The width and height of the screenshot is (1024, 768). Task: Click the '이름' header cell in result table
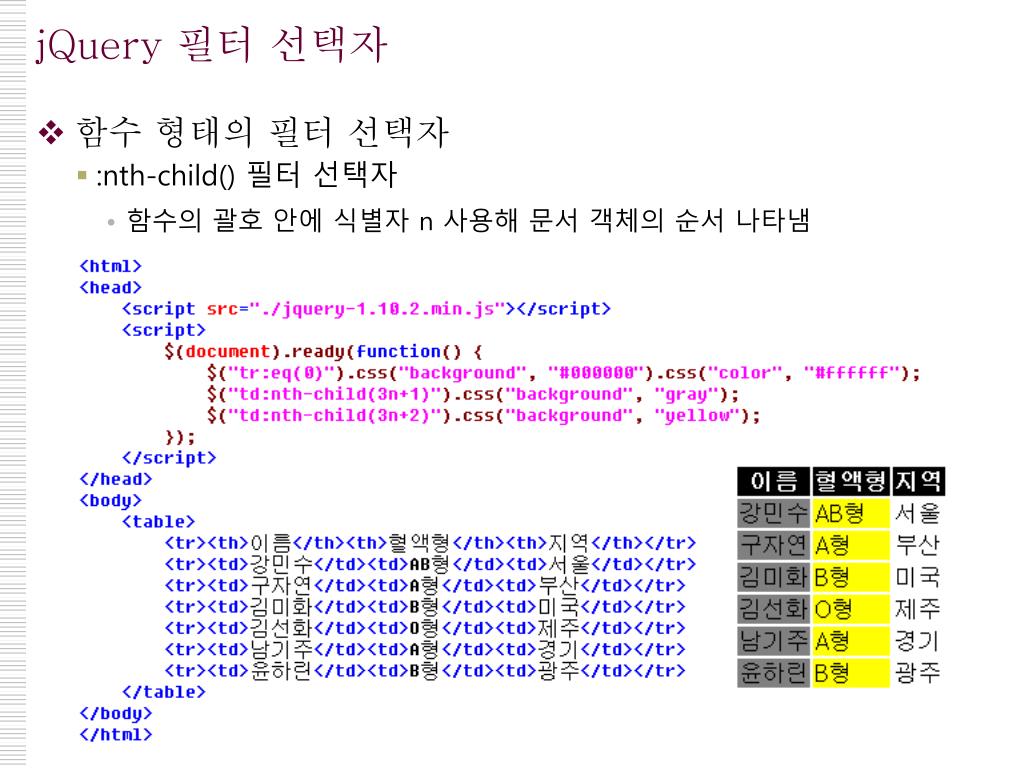pyautogui.click(x=774, y=481)
